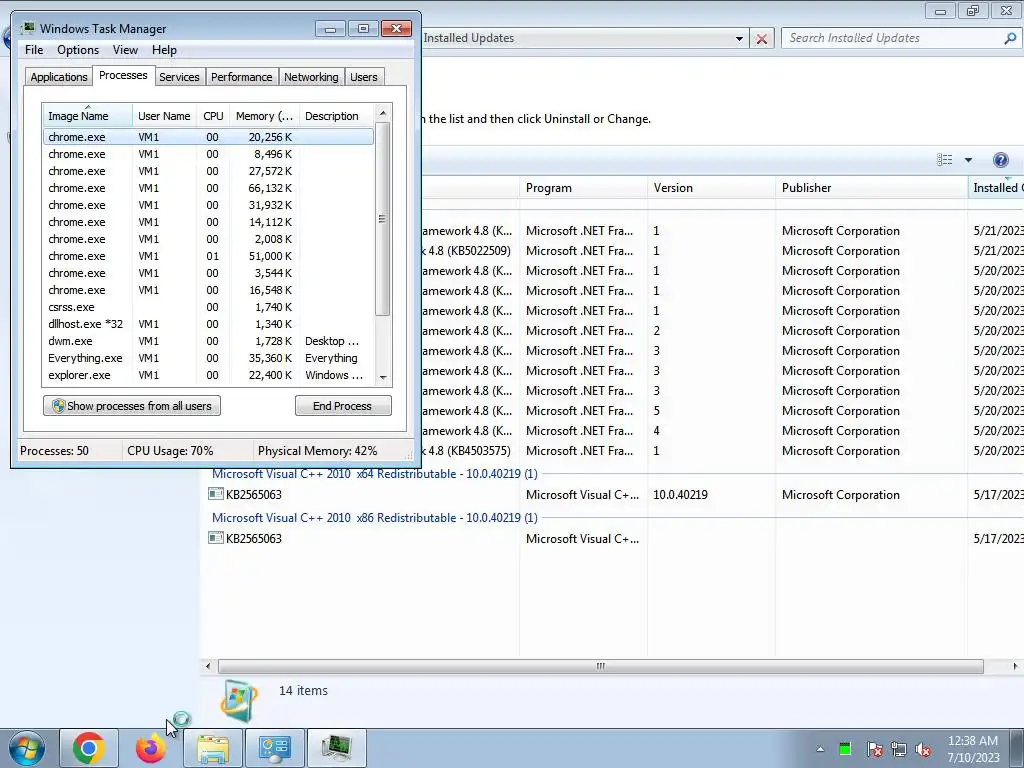Sort updates by Version column
1024x768 pixels.
pyautogui.click(x=711, y=188)
